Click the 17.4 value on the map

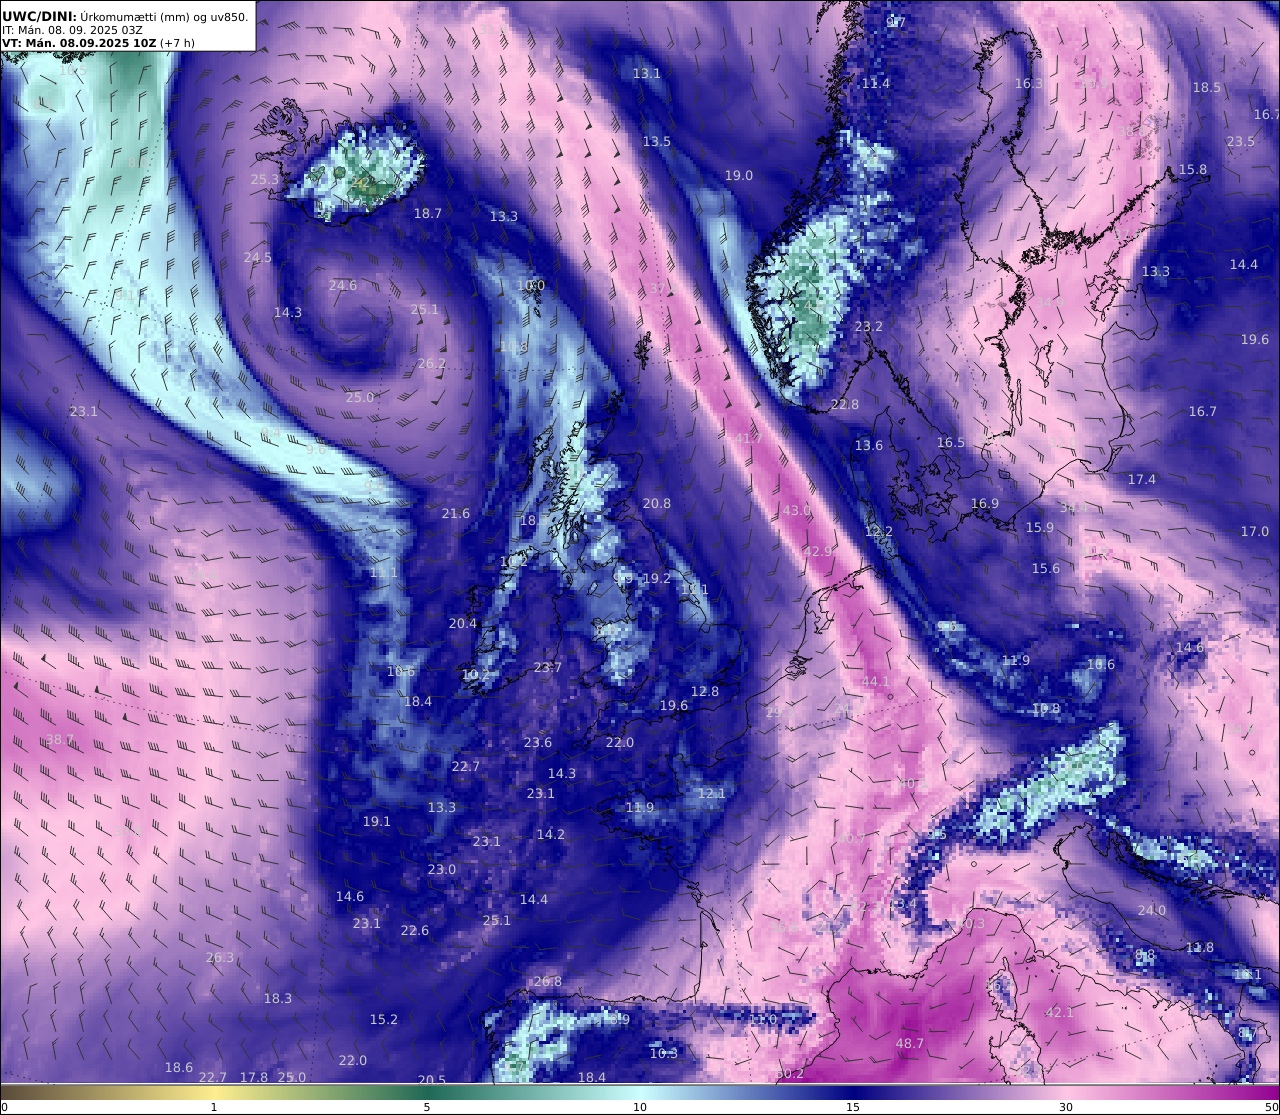coord(1142,479)
